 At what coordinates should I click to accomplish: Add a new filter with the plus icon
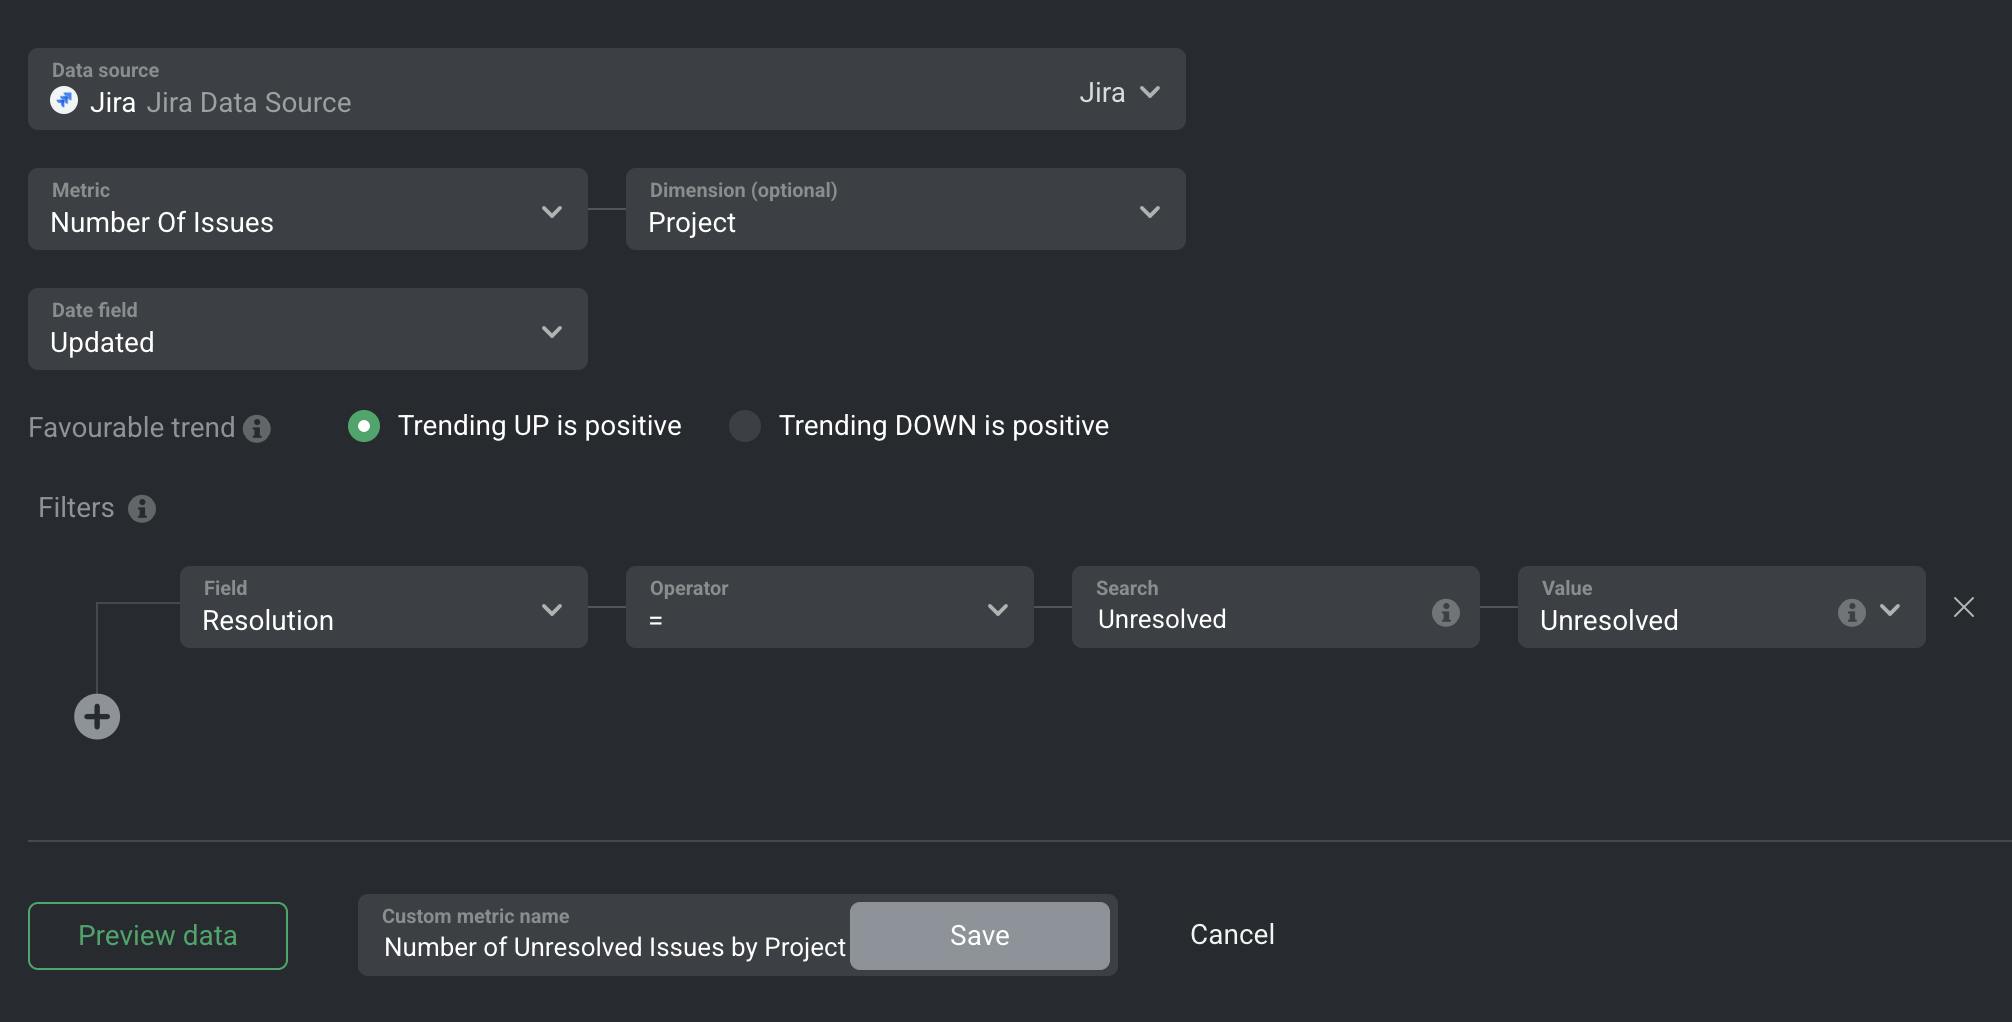pyautogui.click(x=97, y=717)
